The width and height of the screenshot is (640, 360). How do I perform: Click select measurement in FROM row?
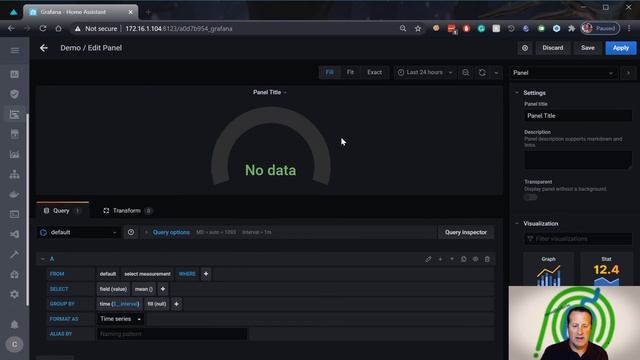147,274
